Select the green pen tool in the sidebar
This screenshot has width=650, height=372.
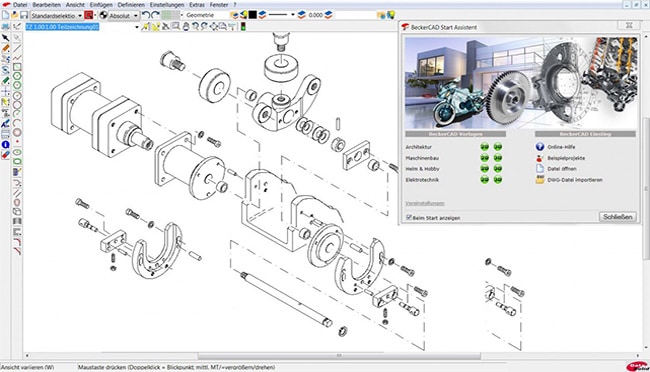point(5,81)
